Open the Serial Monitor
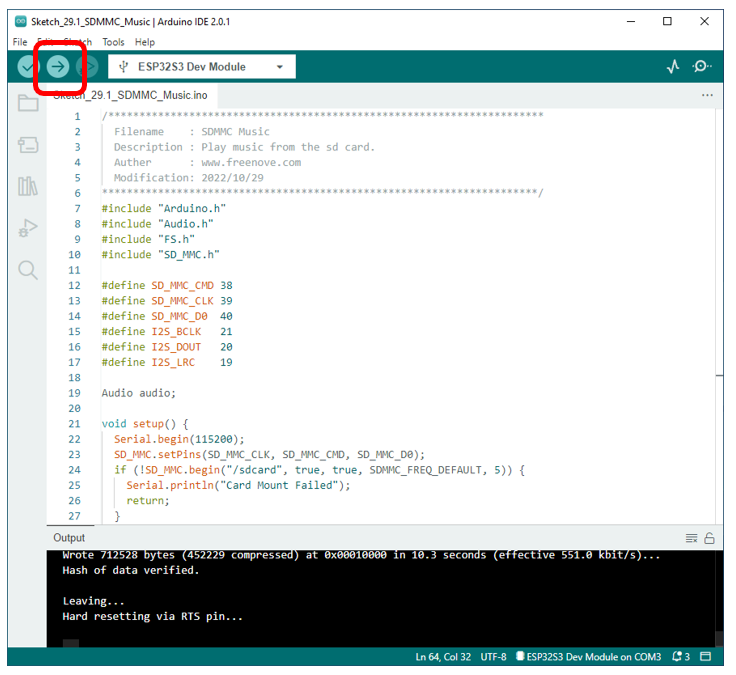The height and width of the screenshot is (675, 736). [x=701, y=66]
